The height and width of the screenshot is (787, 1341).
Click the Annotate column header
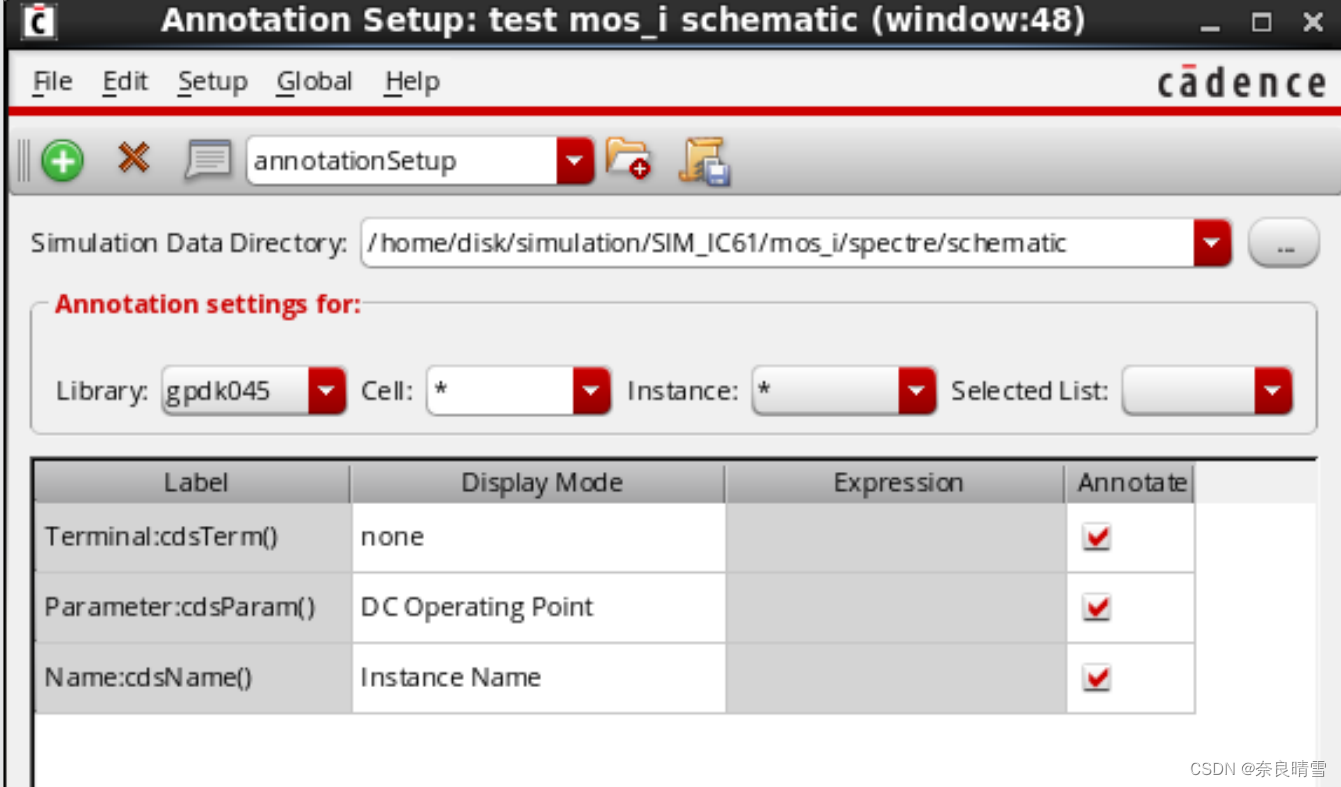[x=1131, y=483]
